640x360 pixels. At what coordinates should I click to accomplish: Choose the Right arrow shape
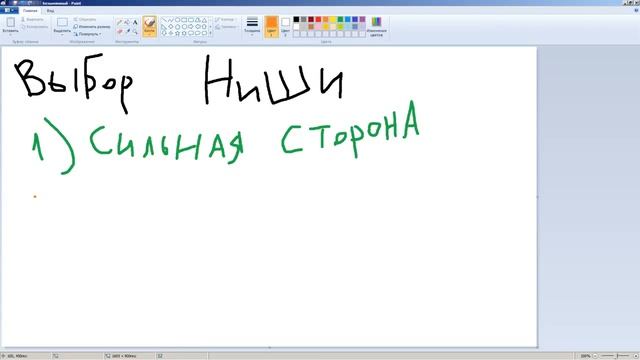pos(191,27)
